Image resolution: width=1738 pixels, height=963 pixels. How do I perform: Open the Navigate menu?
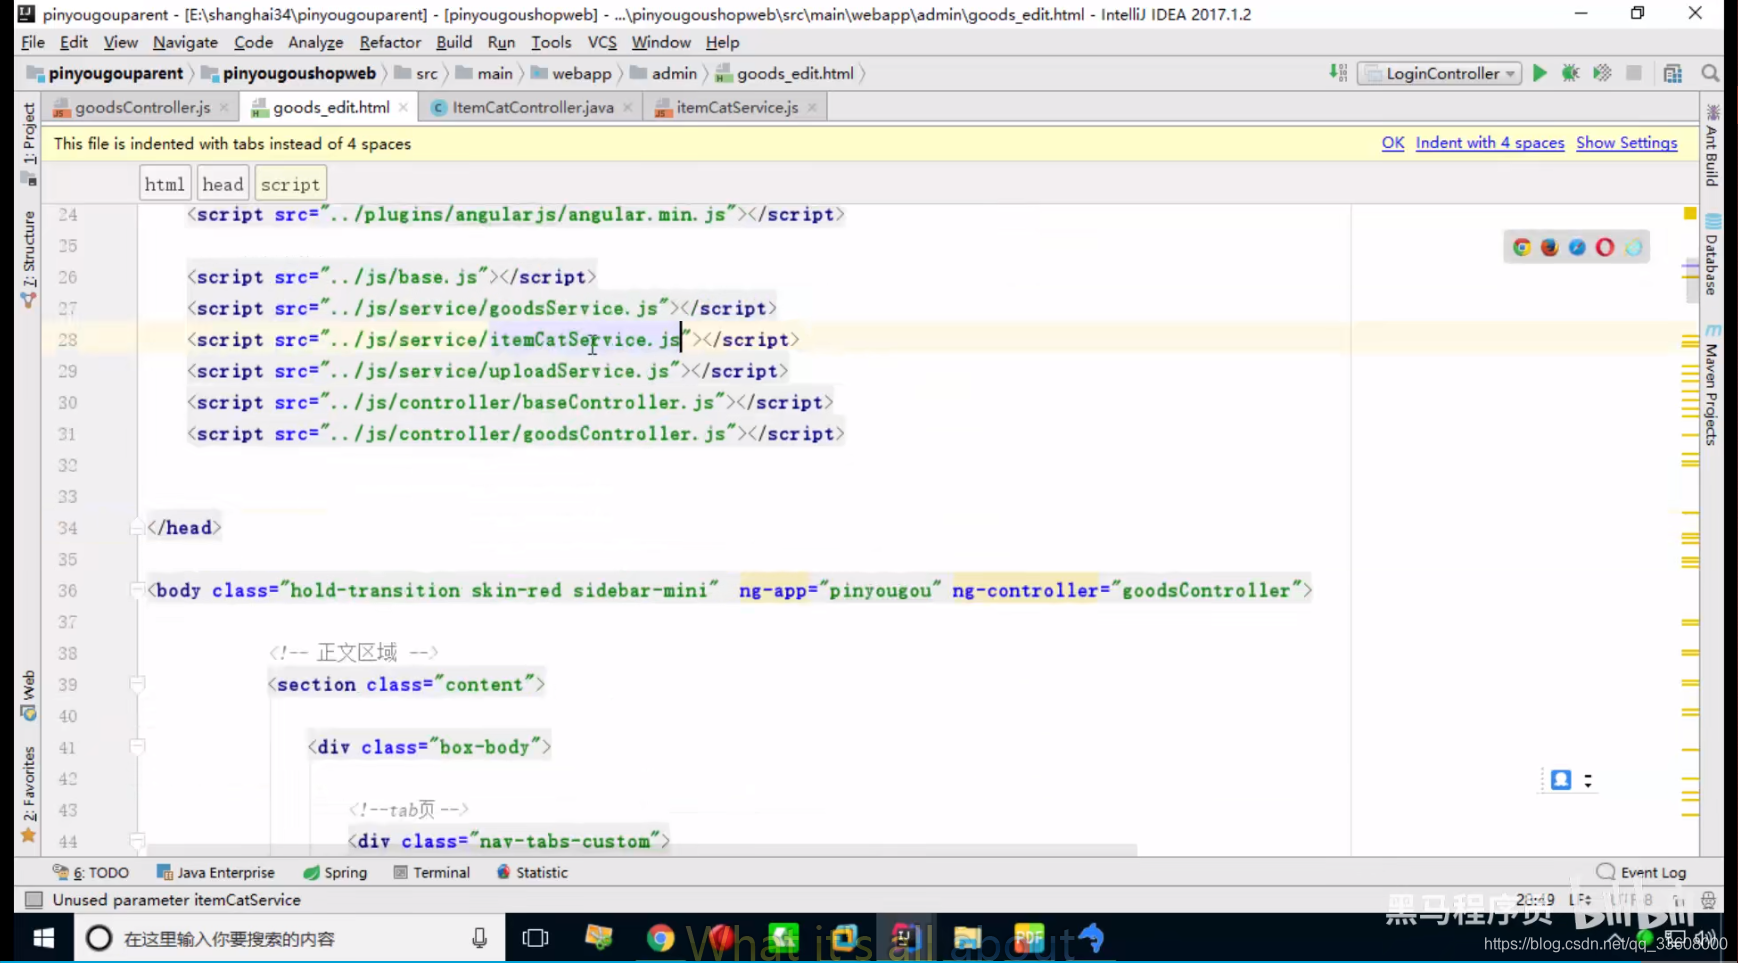coord(185,42)
